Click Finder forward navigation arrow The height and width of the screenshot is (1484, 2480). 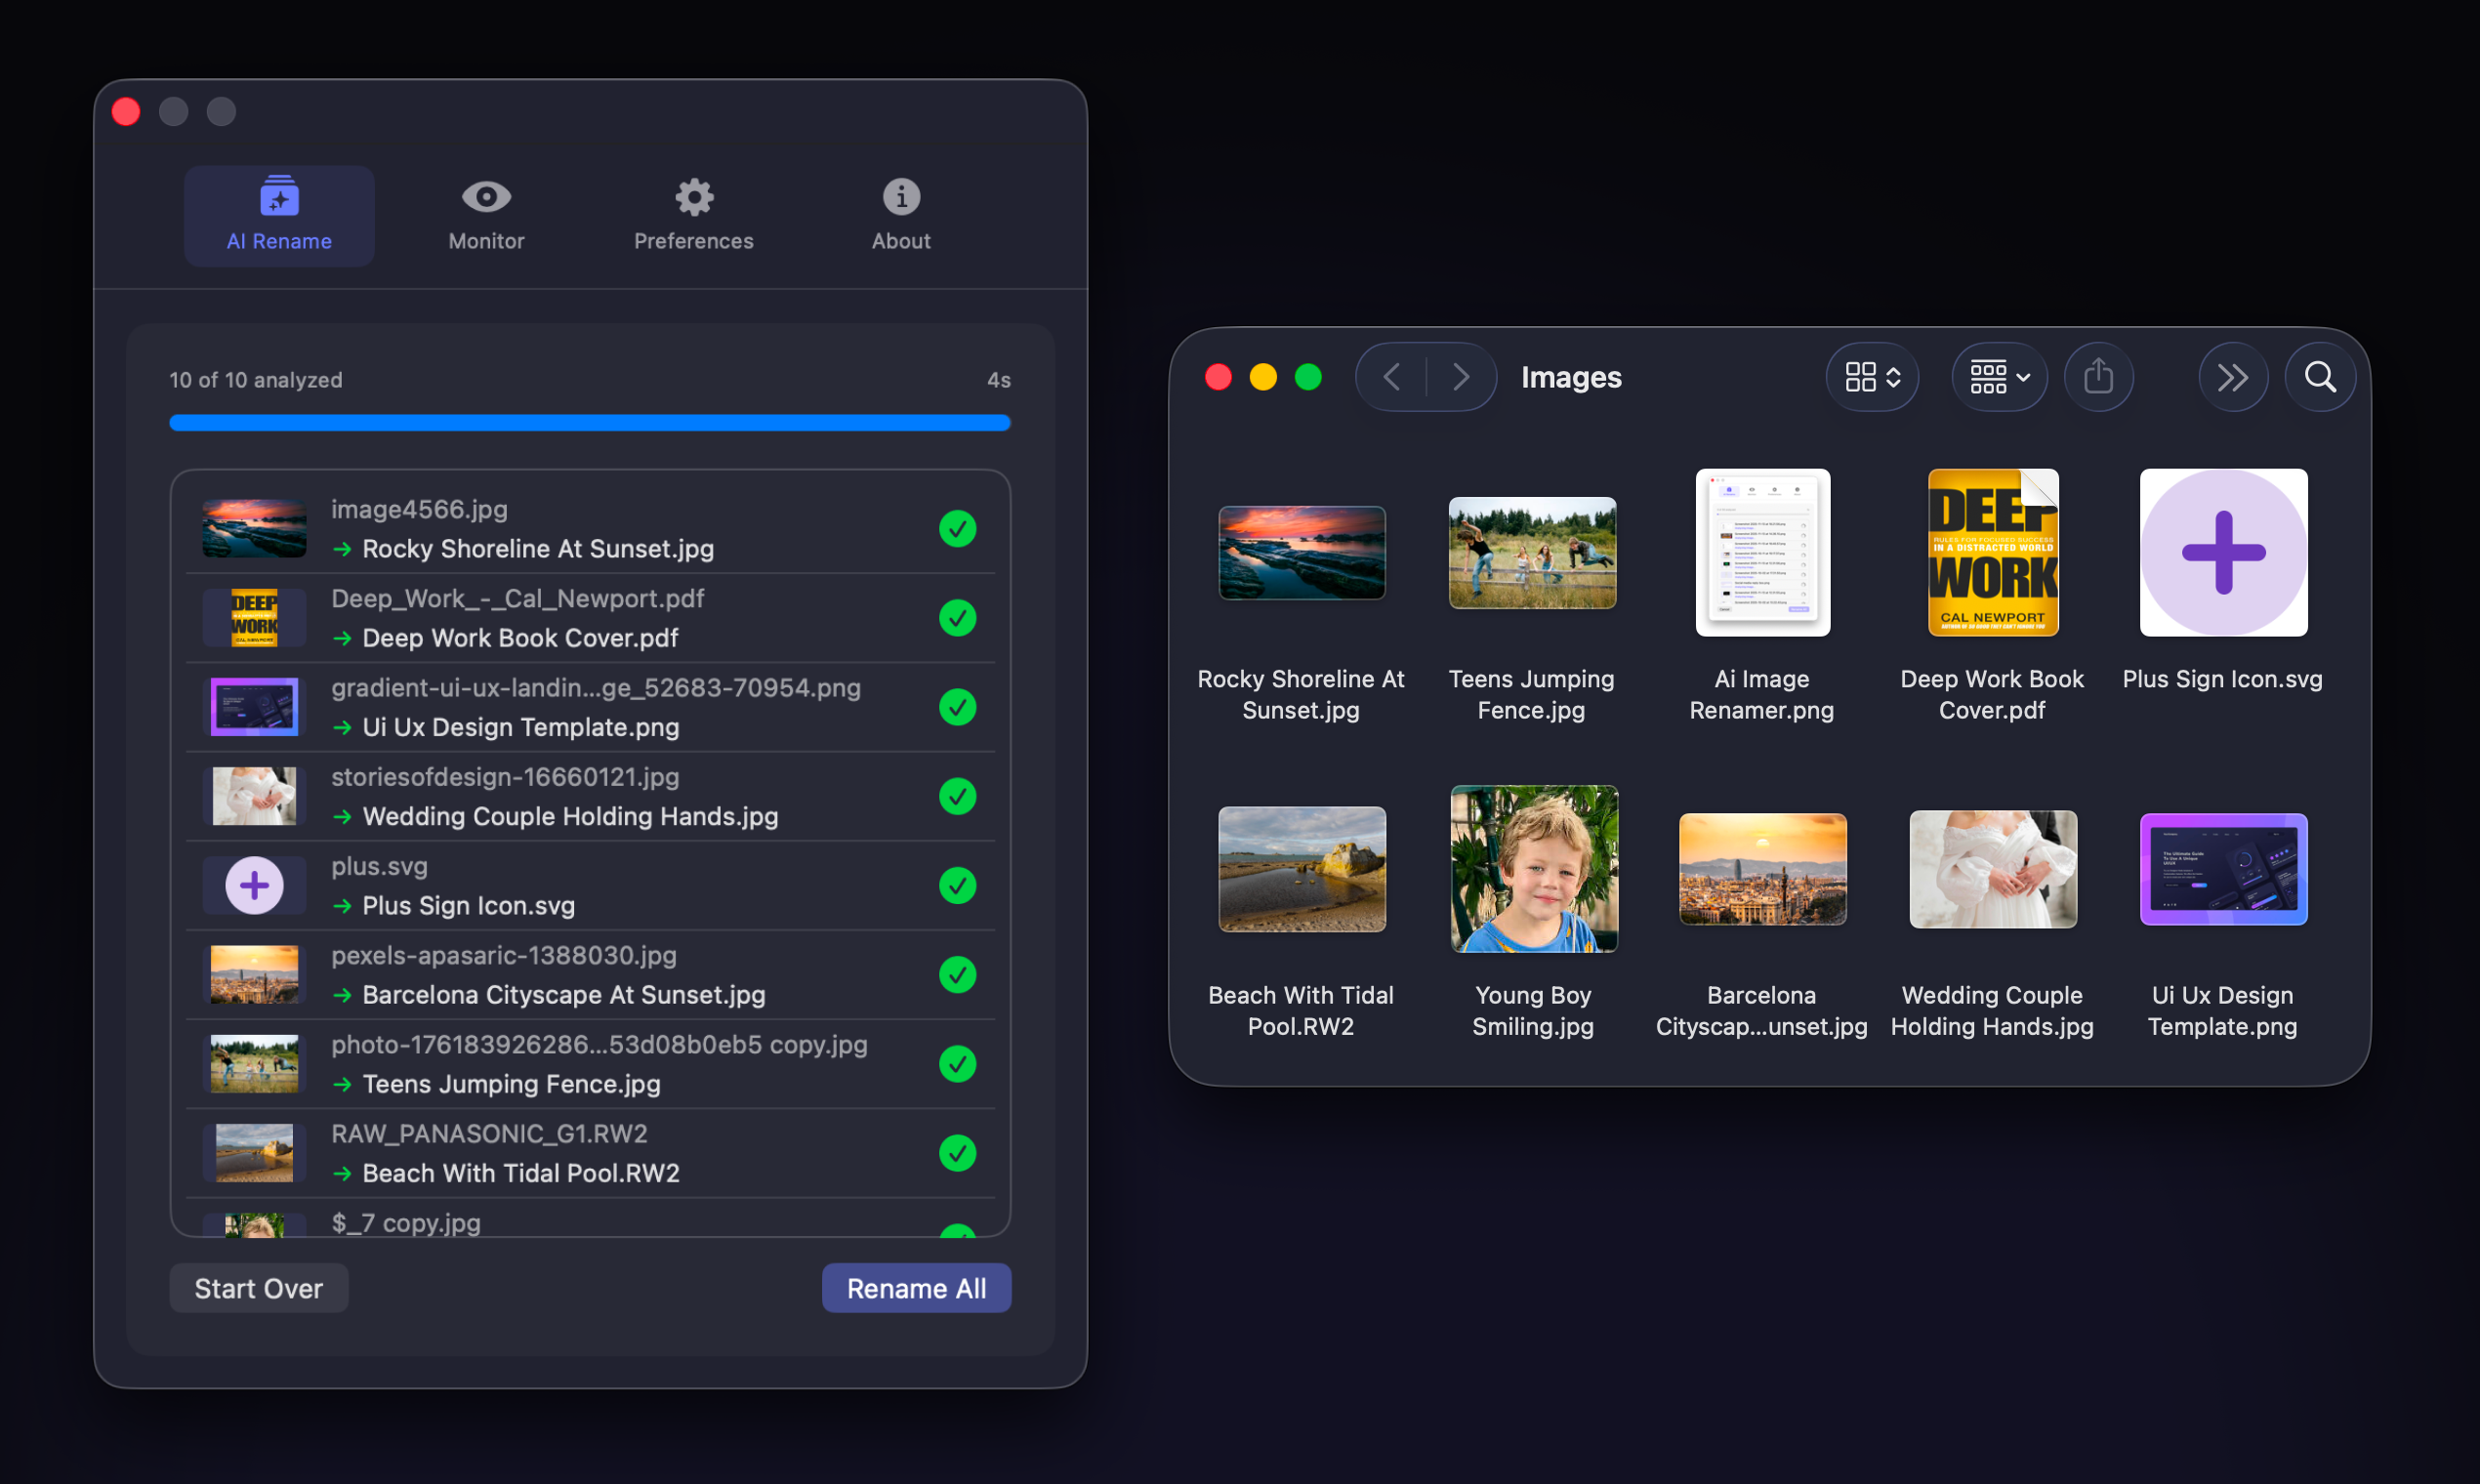(x=1461, y=377)
